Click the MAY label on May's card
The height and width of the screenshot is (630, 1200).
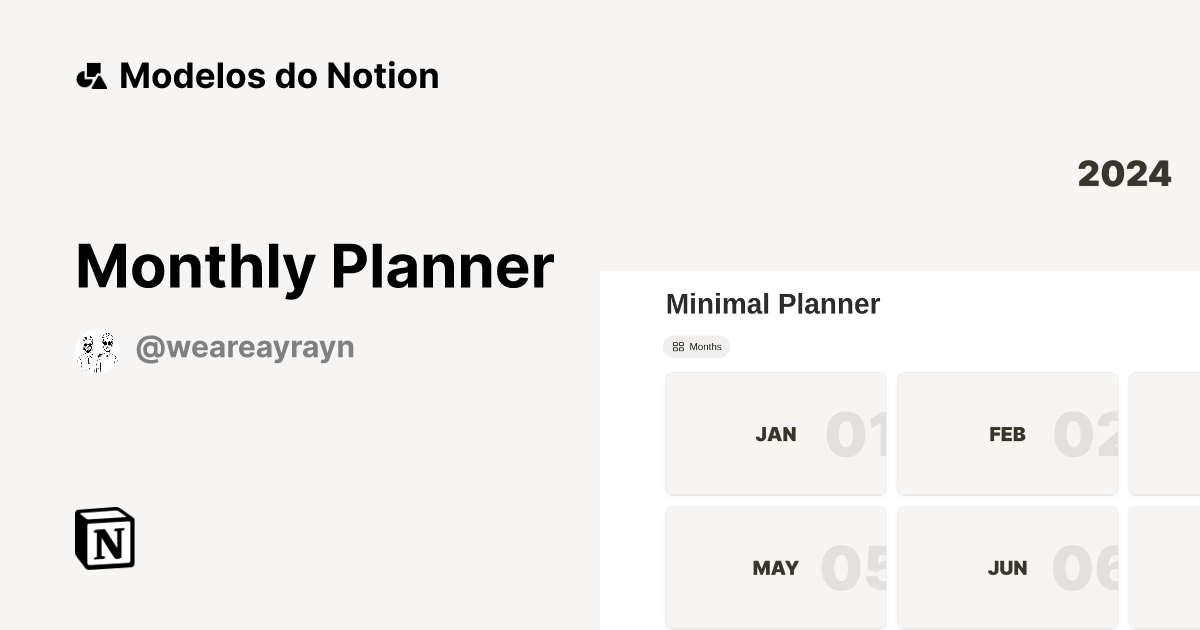pyautogui.click(x=775, y=567)
